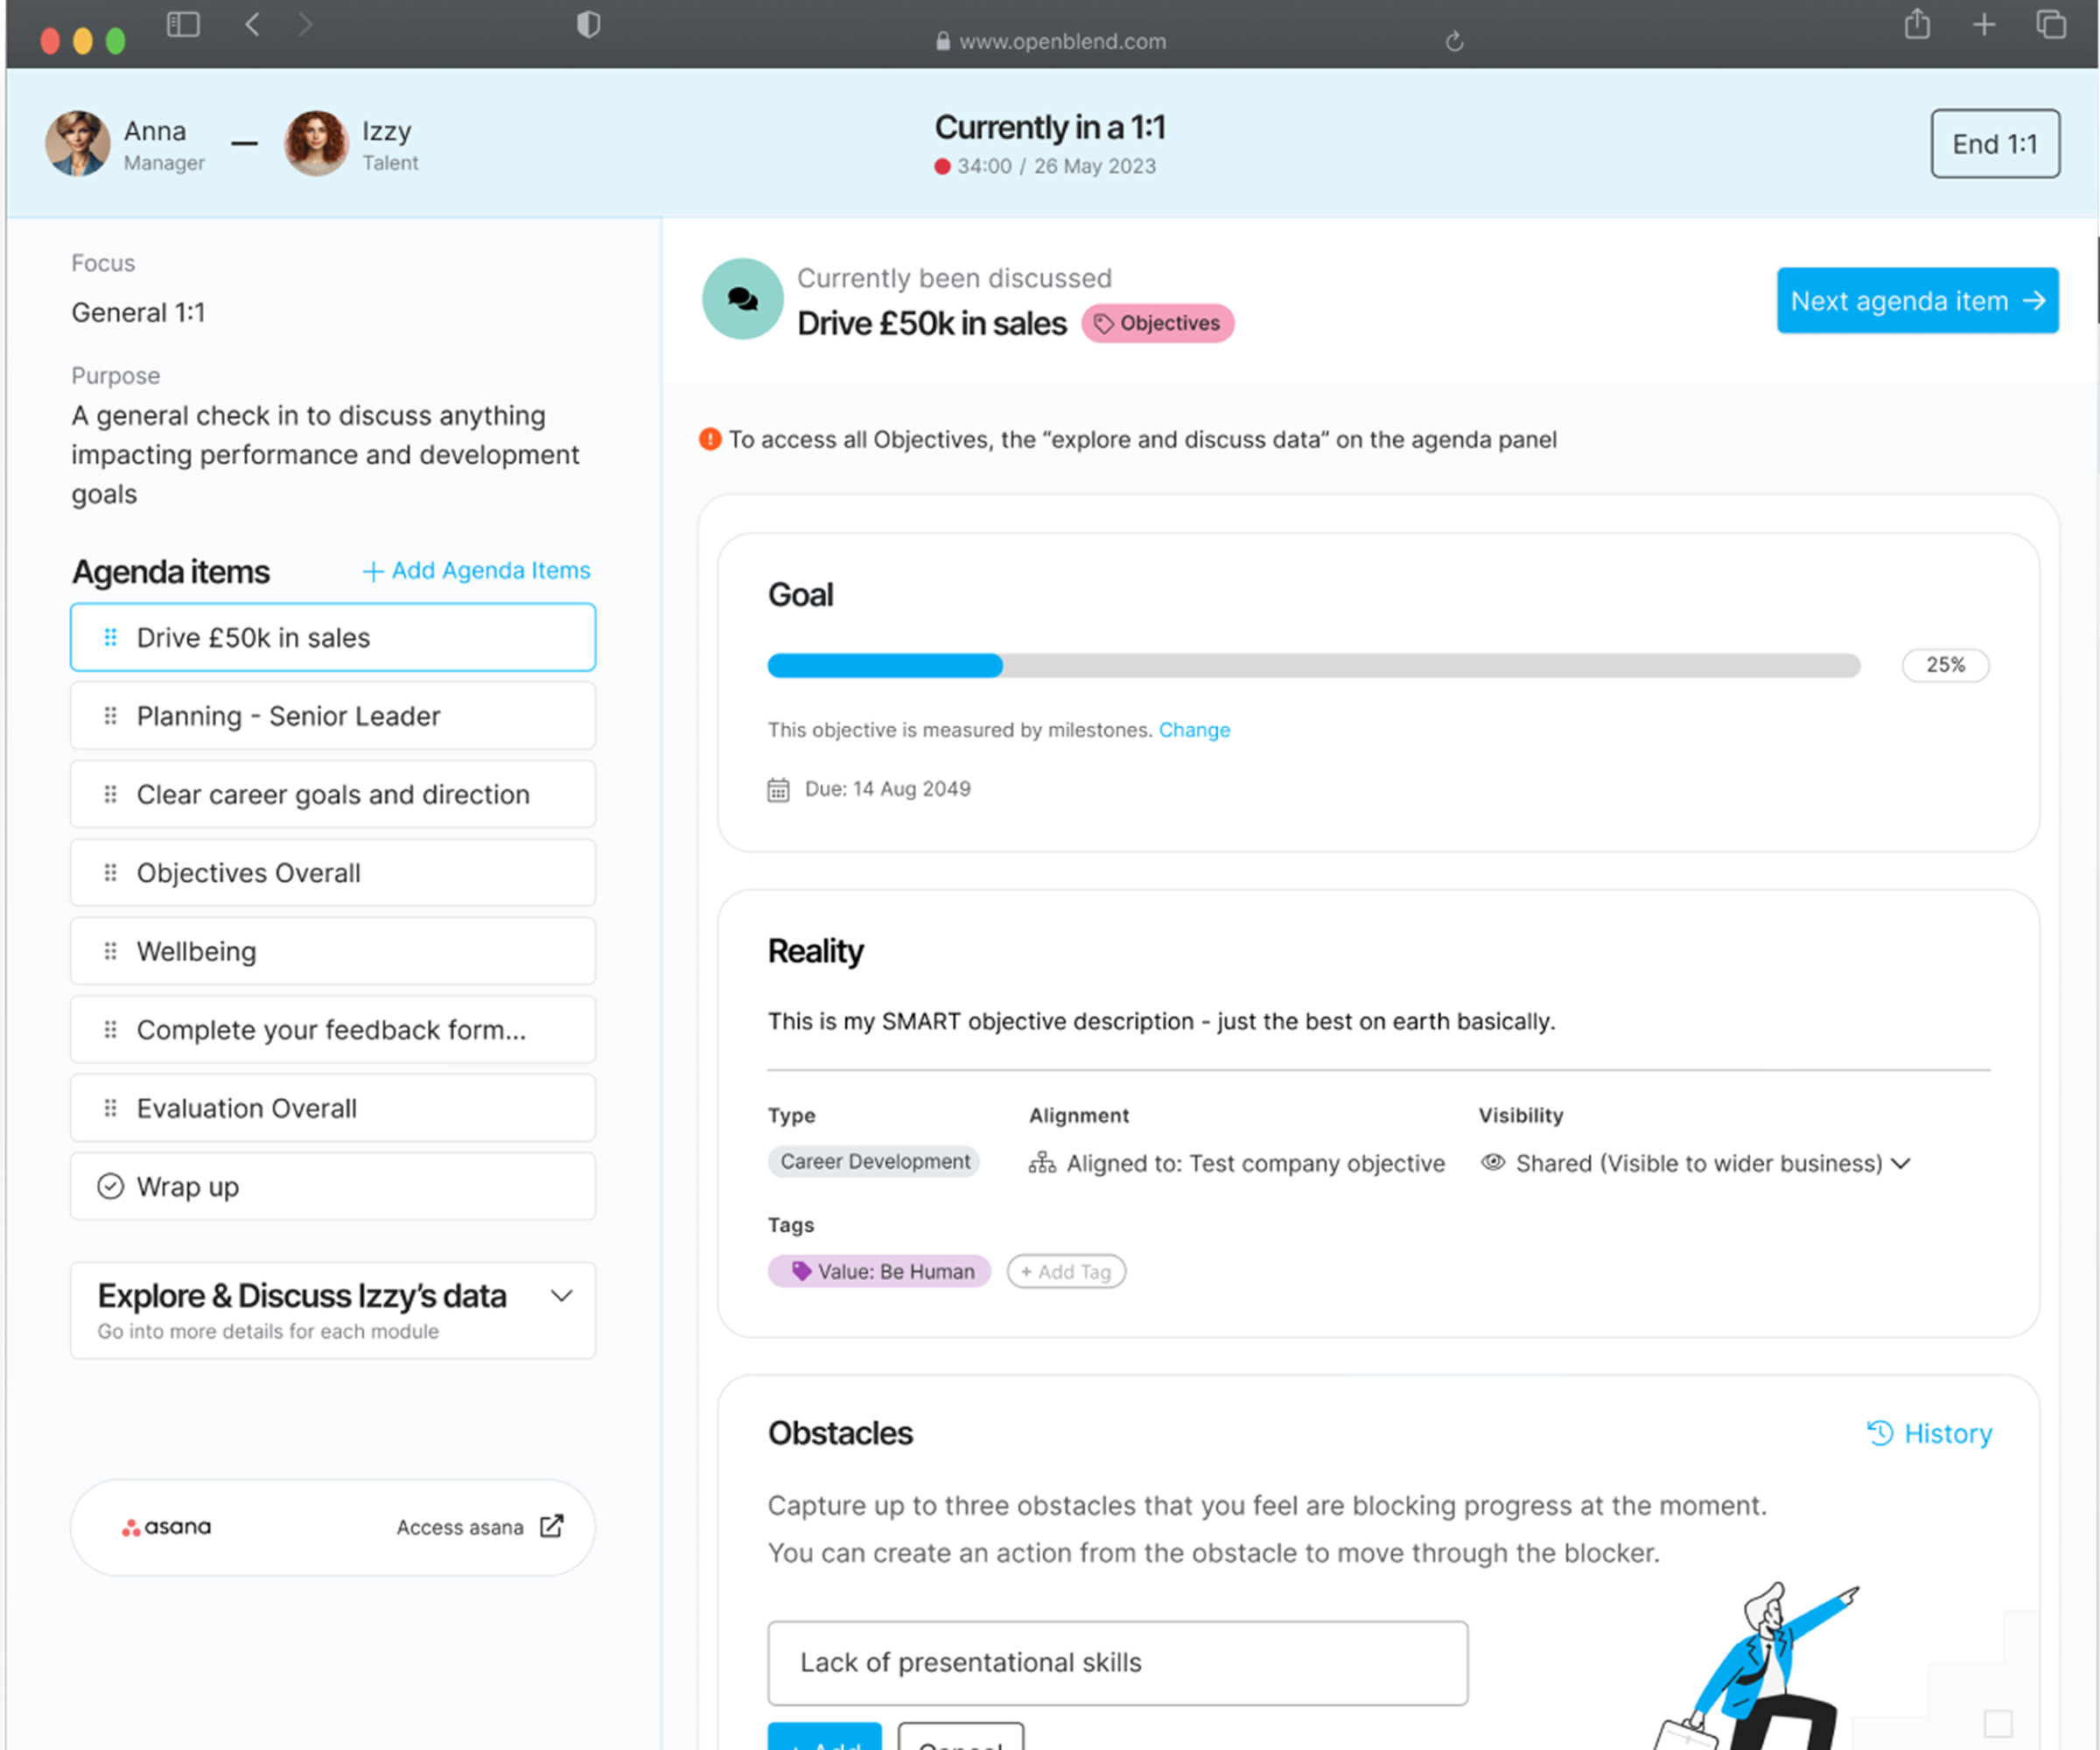Click the drag handle on the Wellbeing item
The height and width of the screenshot is (1750, 2100).
pos(111,951)
